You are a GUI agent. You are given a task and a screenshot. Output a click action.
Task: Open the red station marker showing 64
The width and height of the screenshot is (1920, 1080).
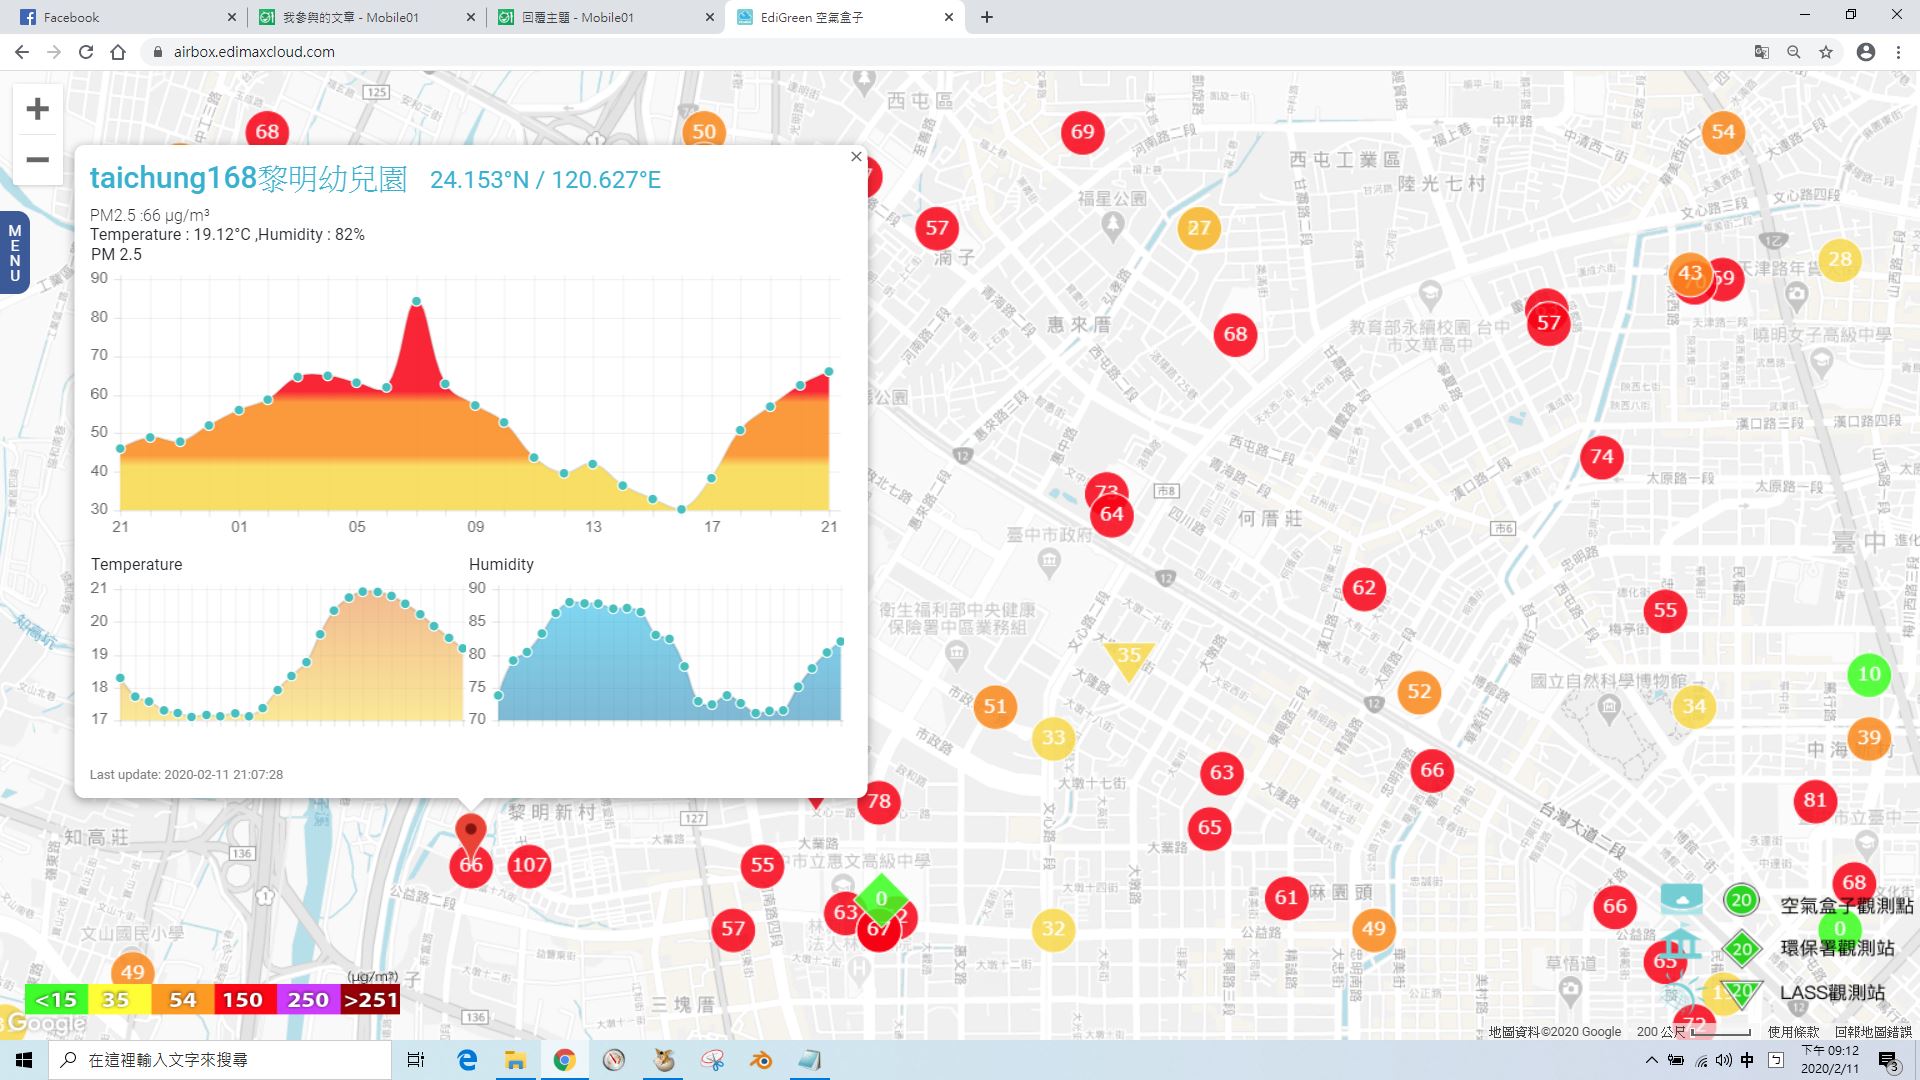(1112, 515)
